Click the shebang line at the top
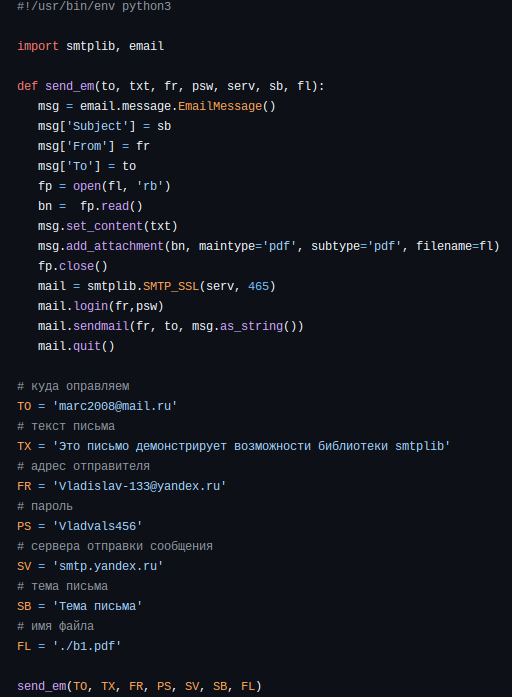 pos(94,6)
